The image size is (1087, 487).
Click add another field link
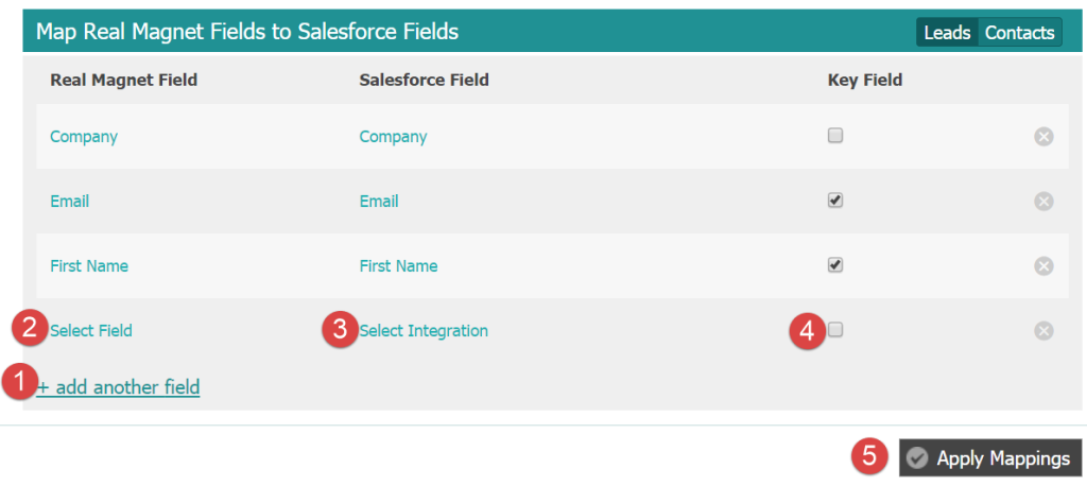click(x=118, y=387)
